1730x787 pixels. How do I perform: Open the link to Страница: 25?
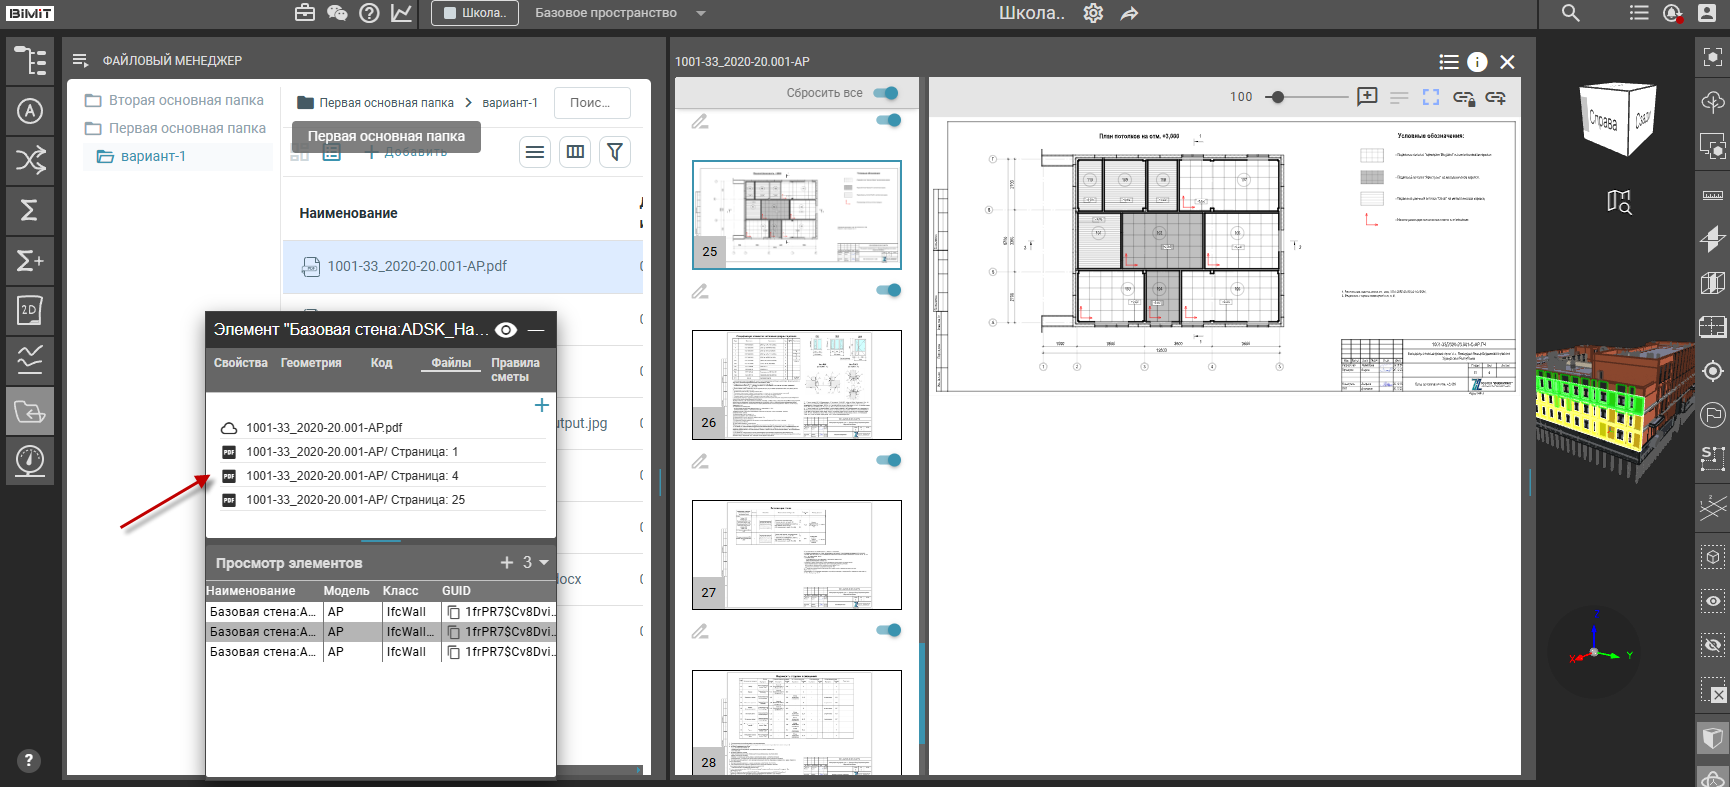[x=356, y=500]
